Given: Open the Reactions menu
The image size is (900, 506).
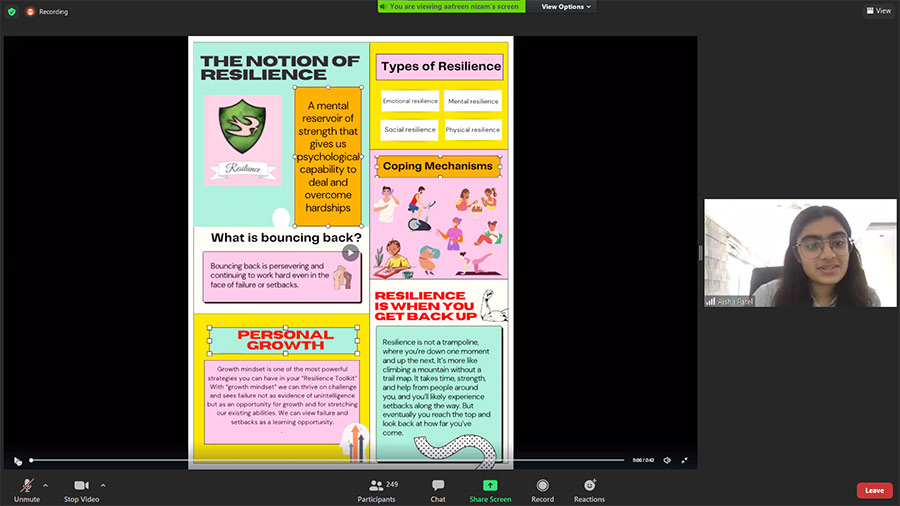Looking at the screenshot, I should point(589,491).
